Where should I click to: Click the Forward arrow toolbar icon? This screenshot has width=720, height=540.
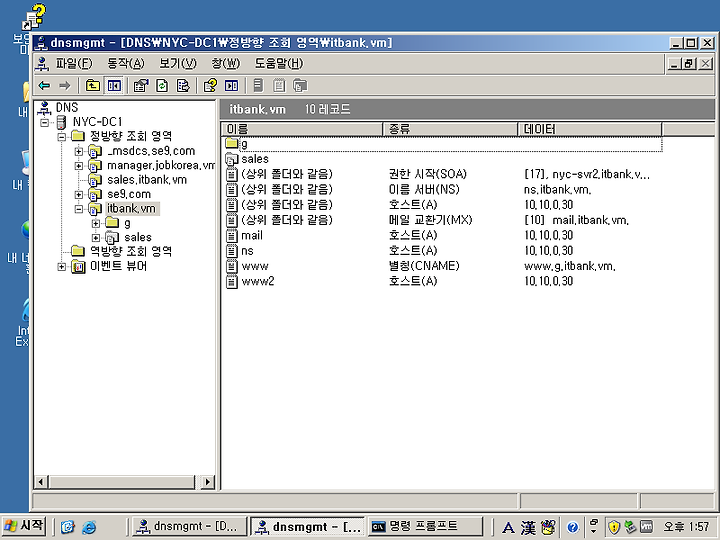coord(64,85)
